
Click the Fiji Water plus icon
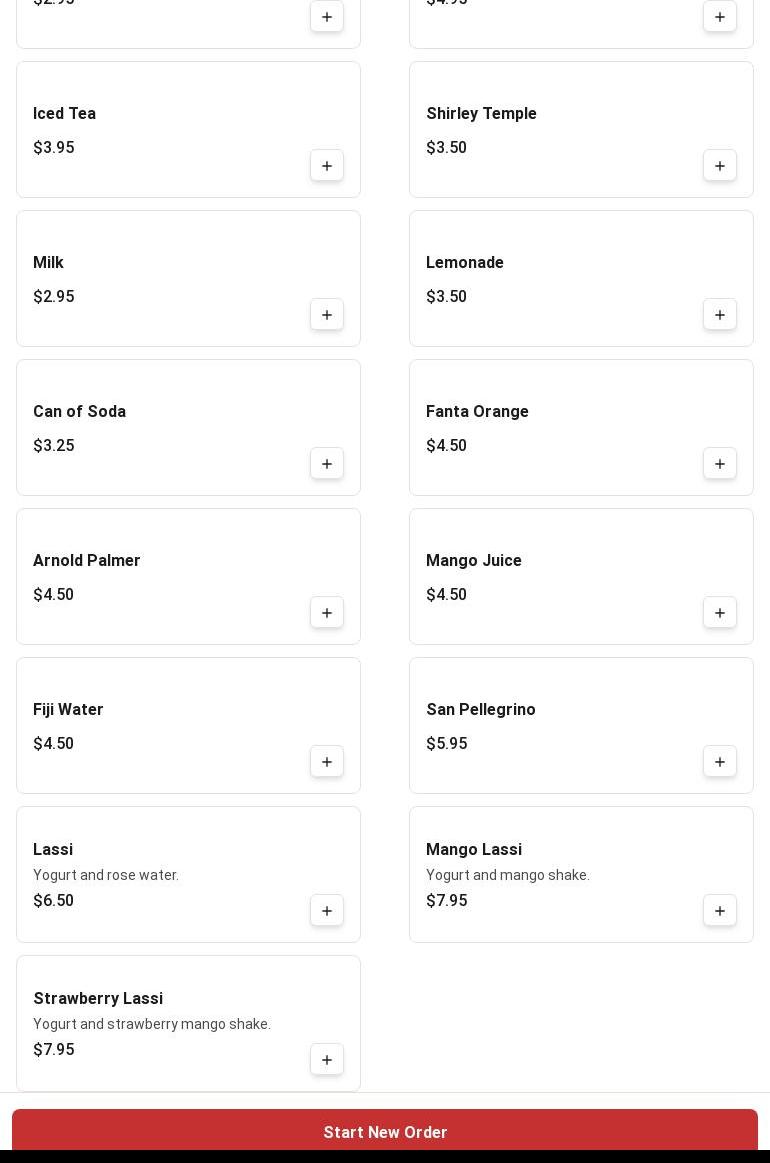(x=327, y=762)
